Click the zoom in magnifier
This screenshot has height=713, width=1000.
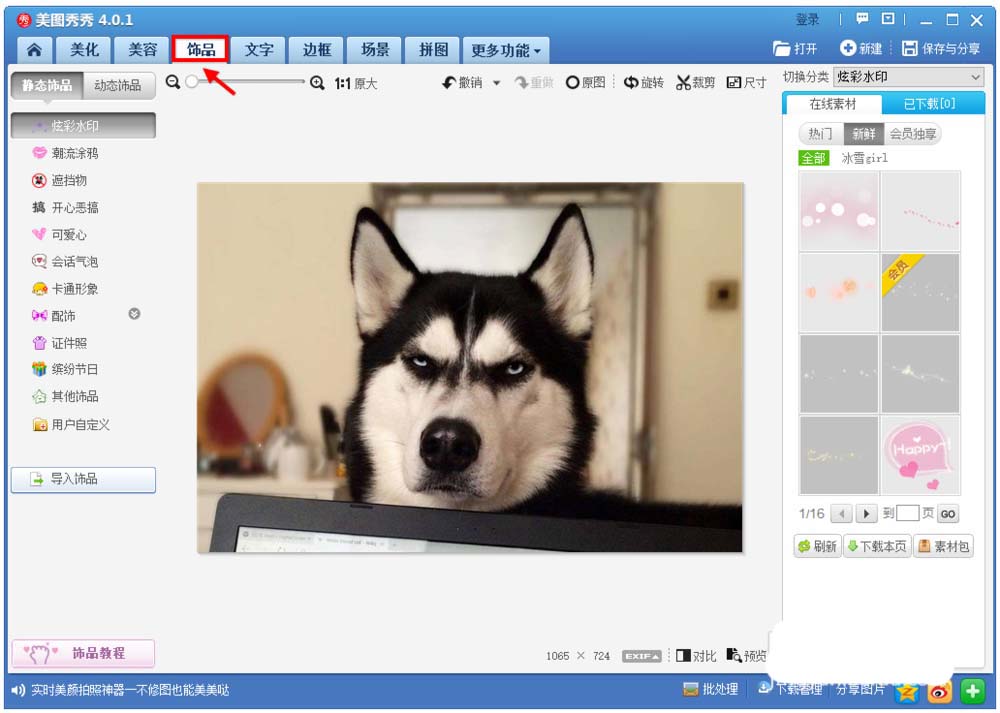(x=317, y=83)
